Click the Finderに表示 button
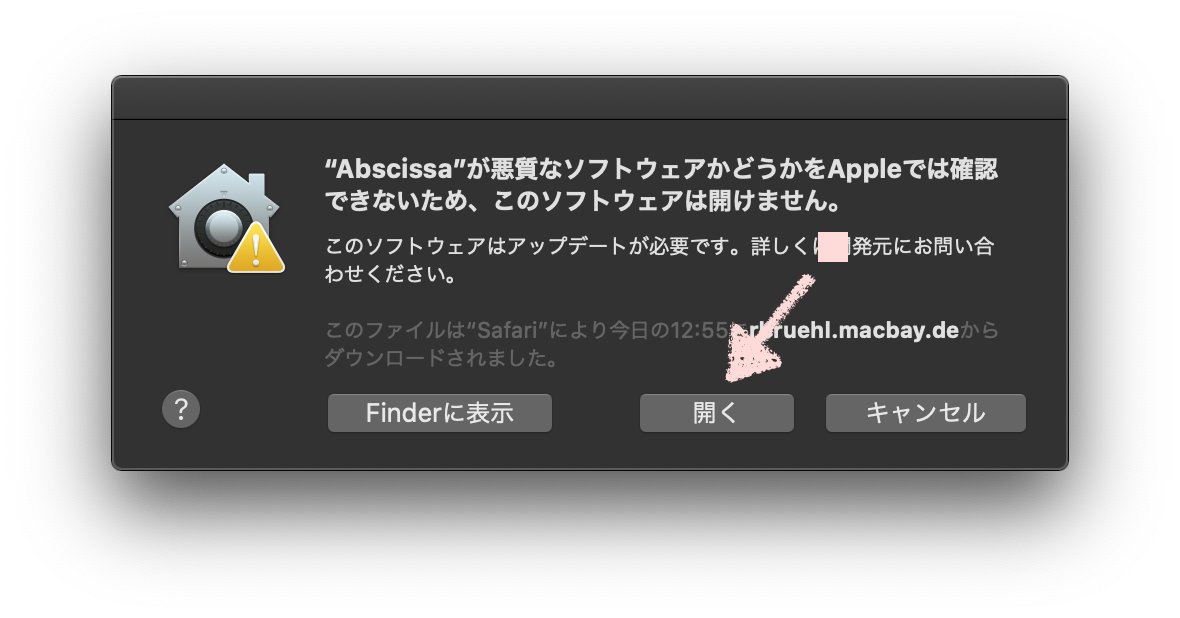This screenshot has height=618, width=1180. point(439,413)
